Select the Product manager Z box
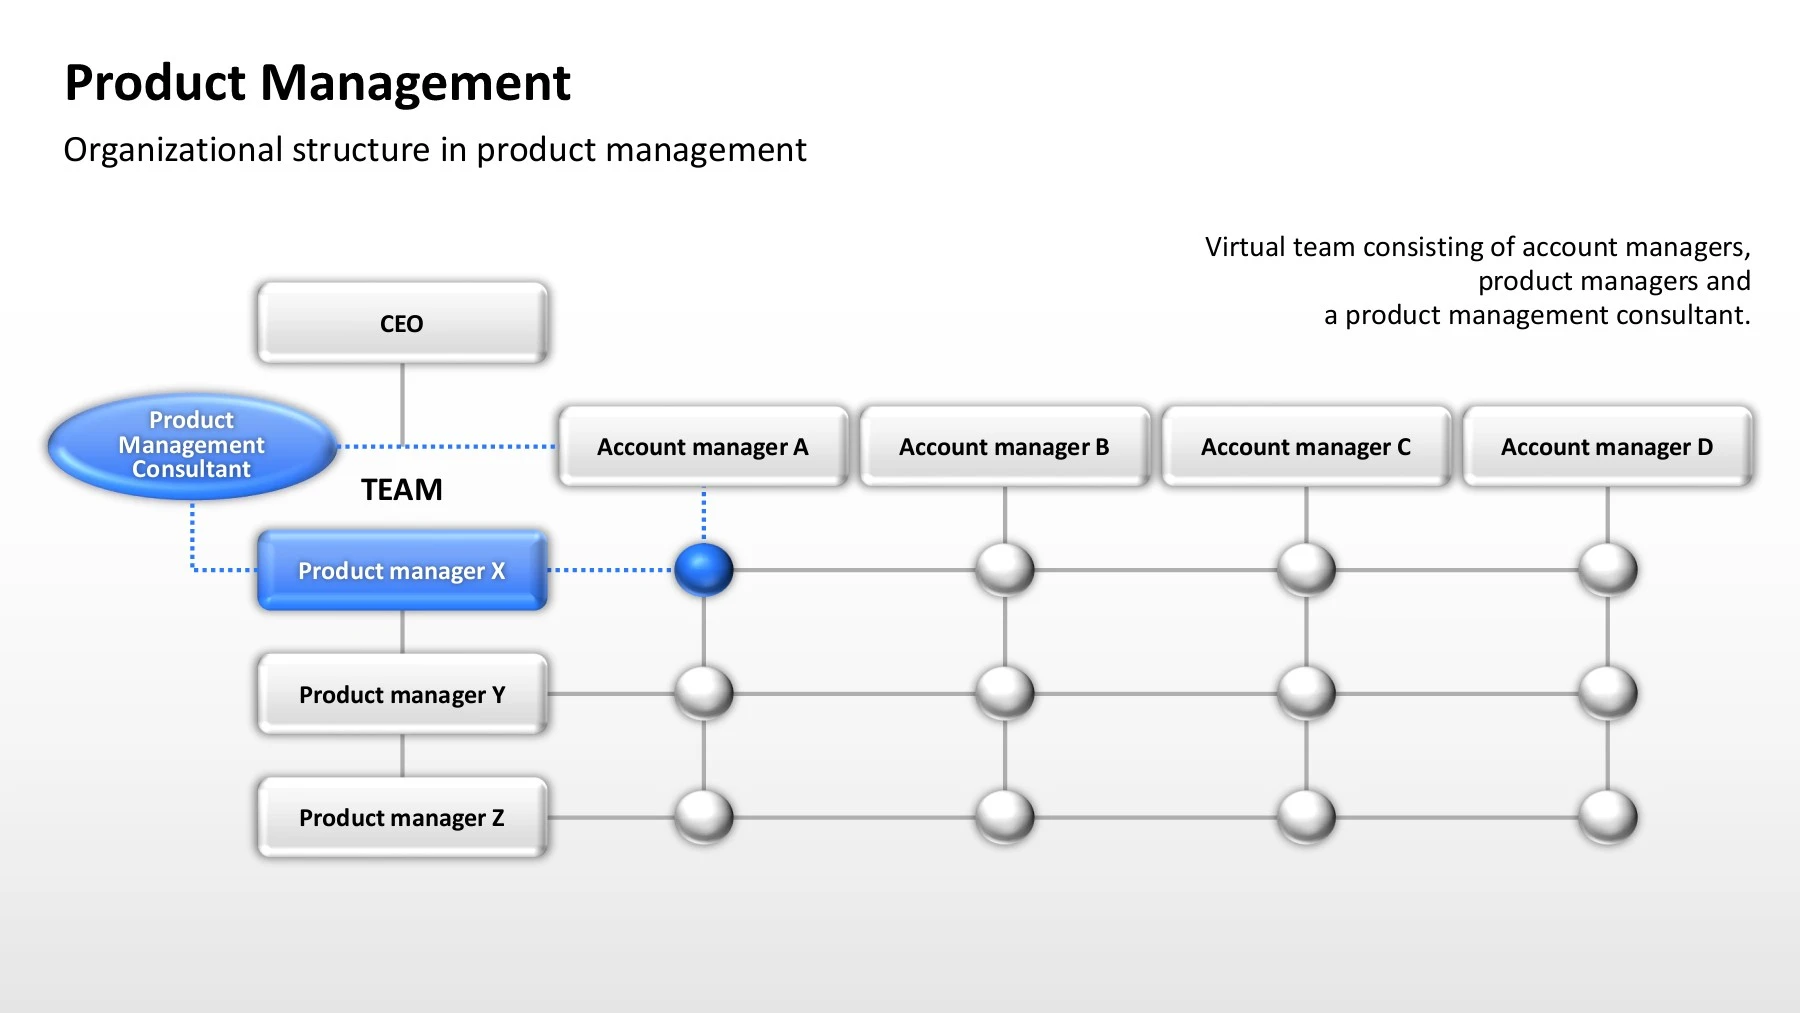This screenshot has width=1800, height=1013. 402,817
